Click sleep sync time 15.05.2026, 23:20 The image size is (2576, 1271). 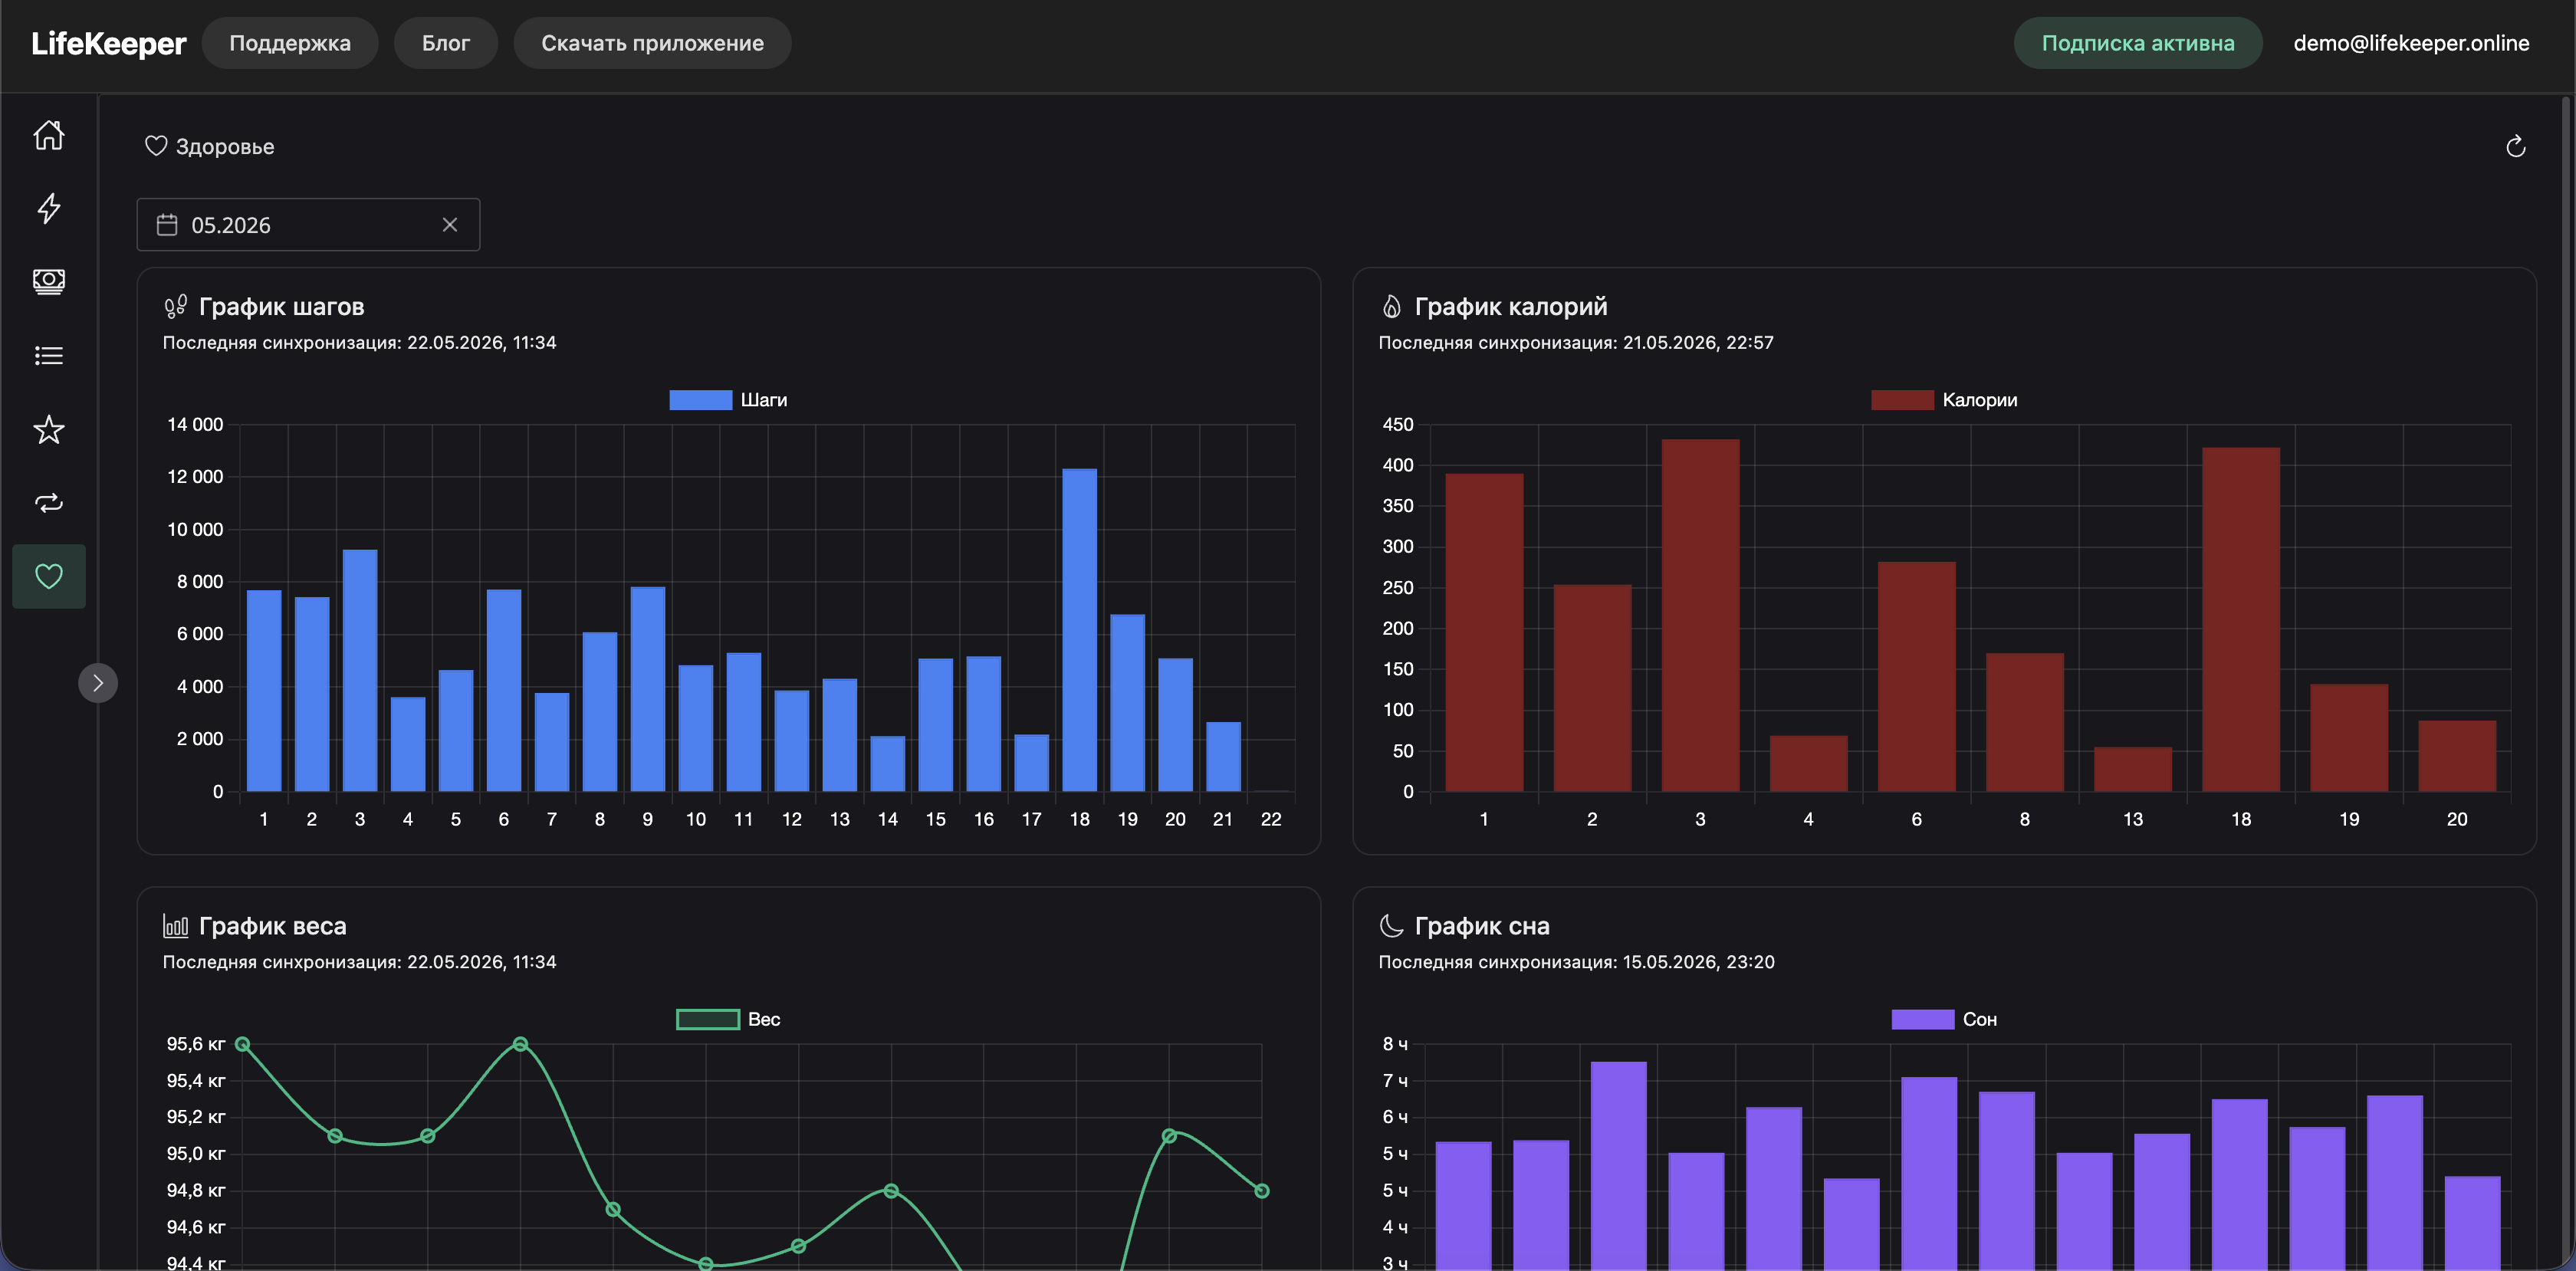click(x=1698, y=962)
